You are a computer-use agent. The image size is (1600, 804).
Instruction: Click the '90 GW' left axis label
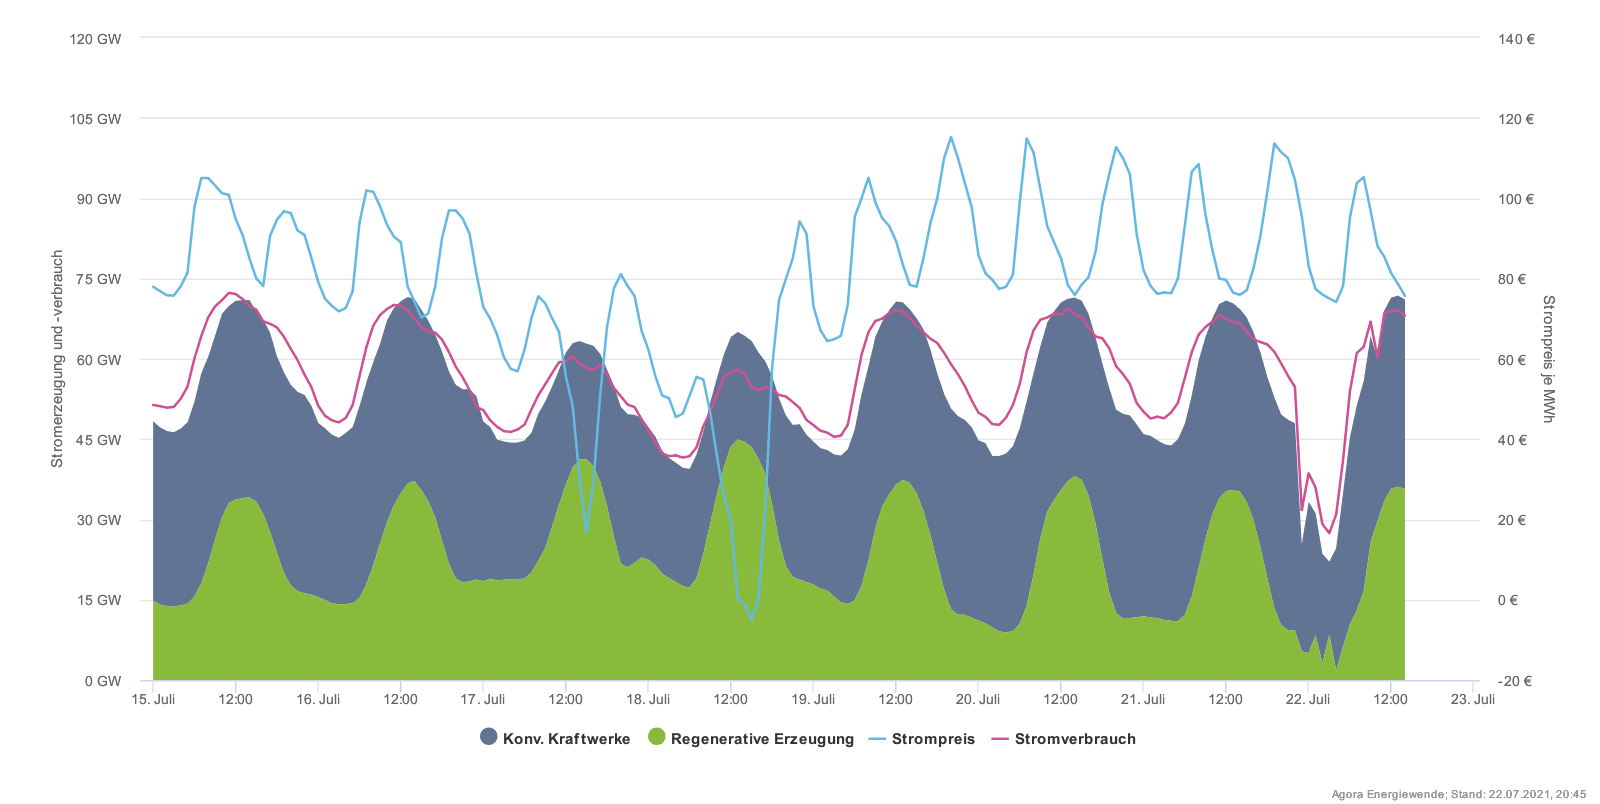click(99, 199)
